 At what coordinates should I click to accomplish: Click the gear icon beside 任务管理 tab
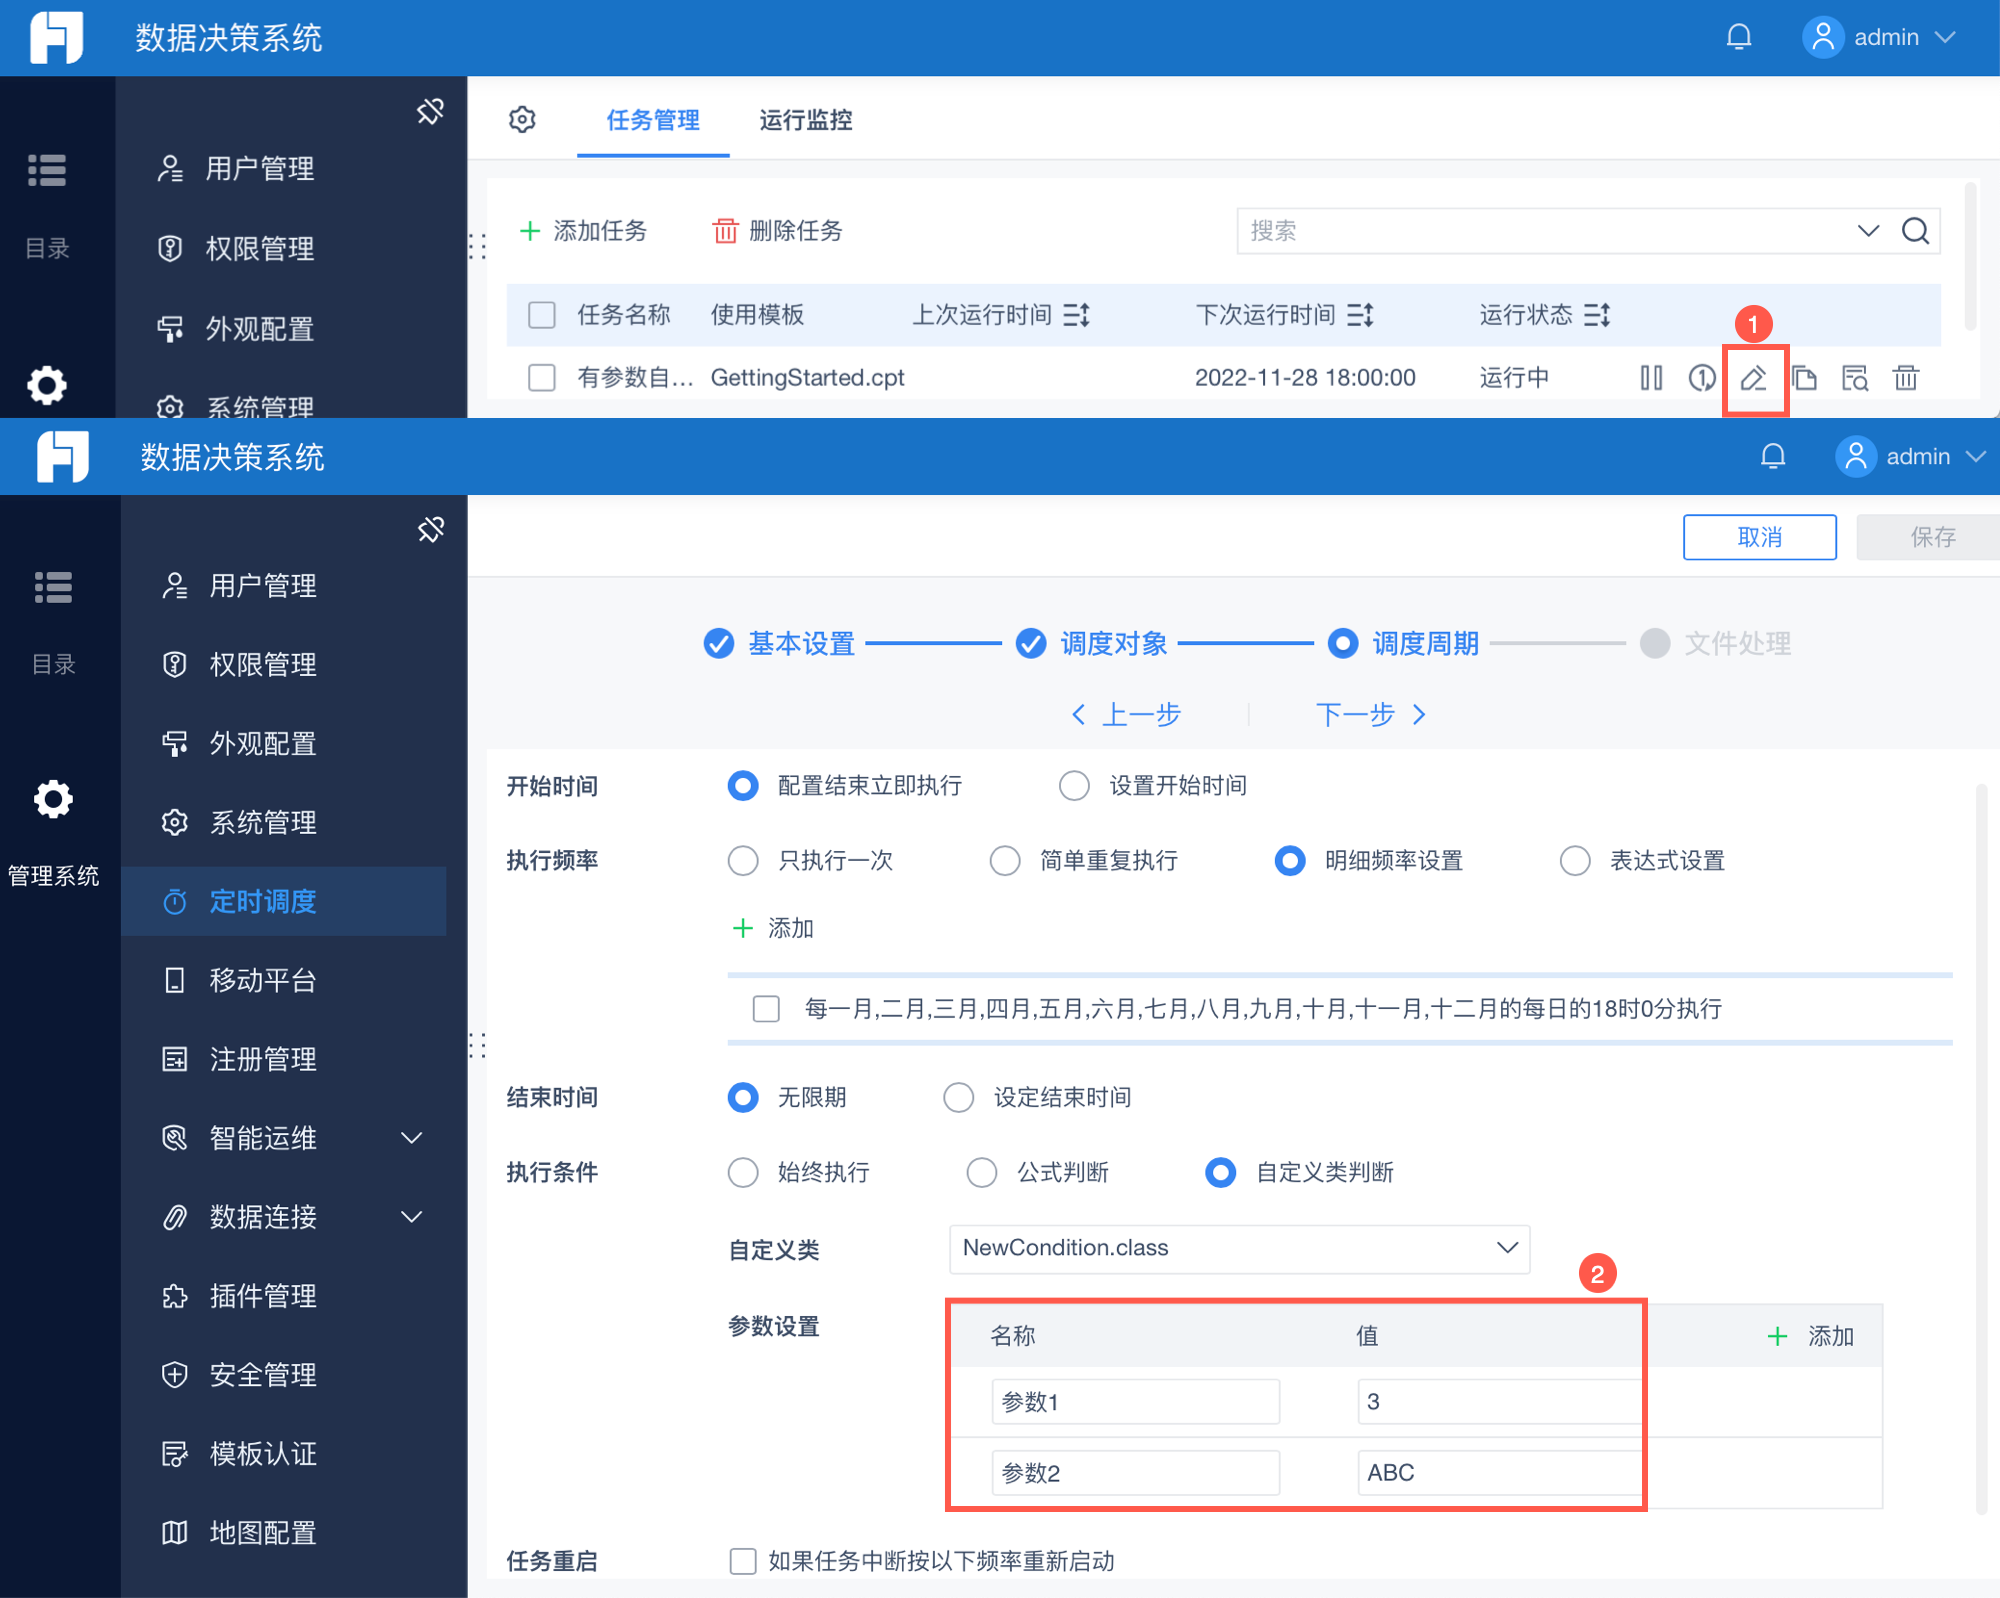tap(522, 120)
